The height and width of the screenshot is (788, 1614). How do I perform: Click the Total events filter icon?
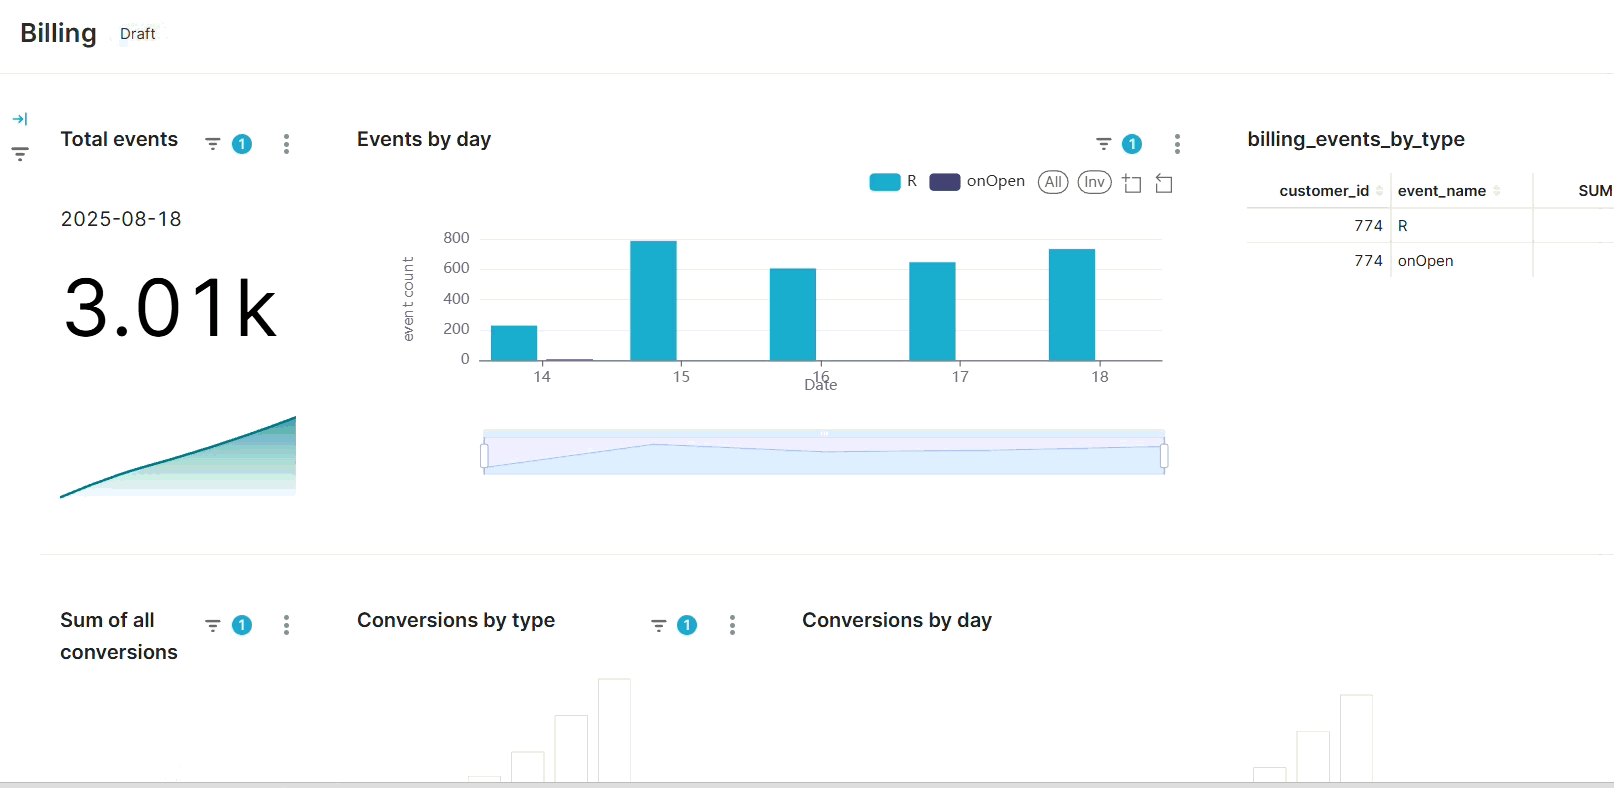(x=213, y=144)
